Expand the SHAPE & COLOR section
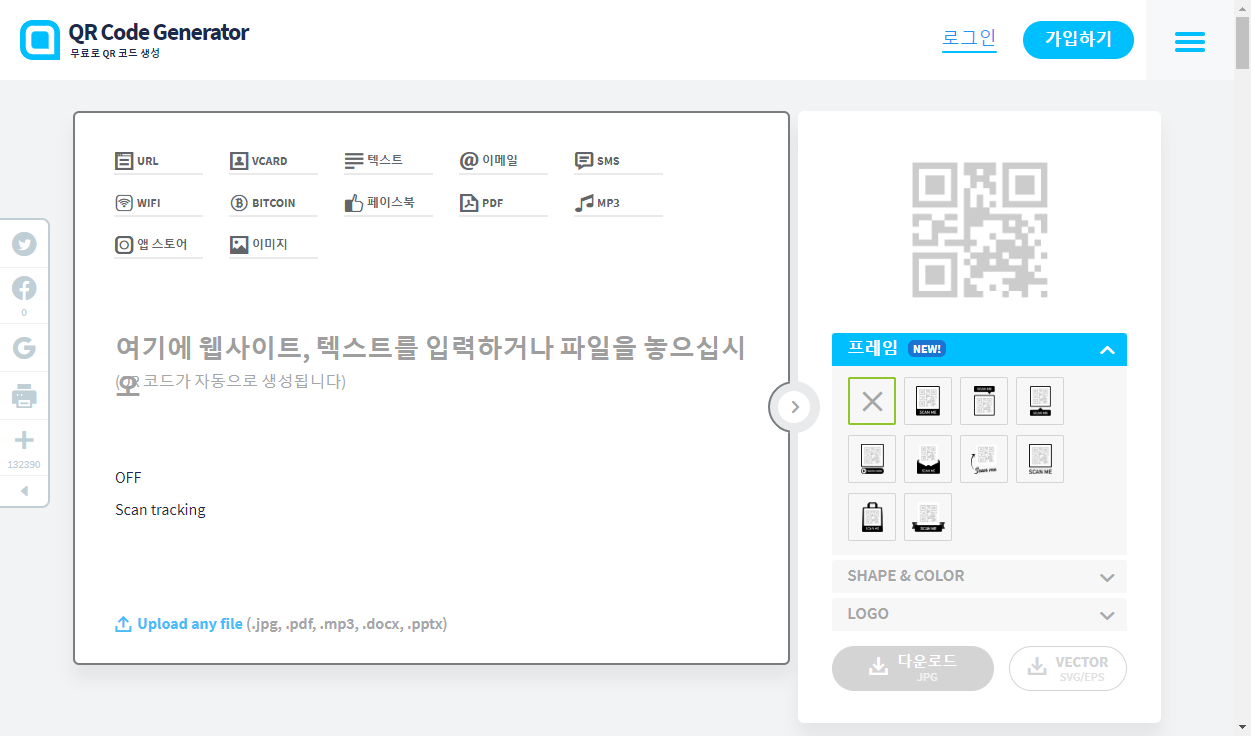Viewport: 1251px width, 736px height. tap(979, 576)
